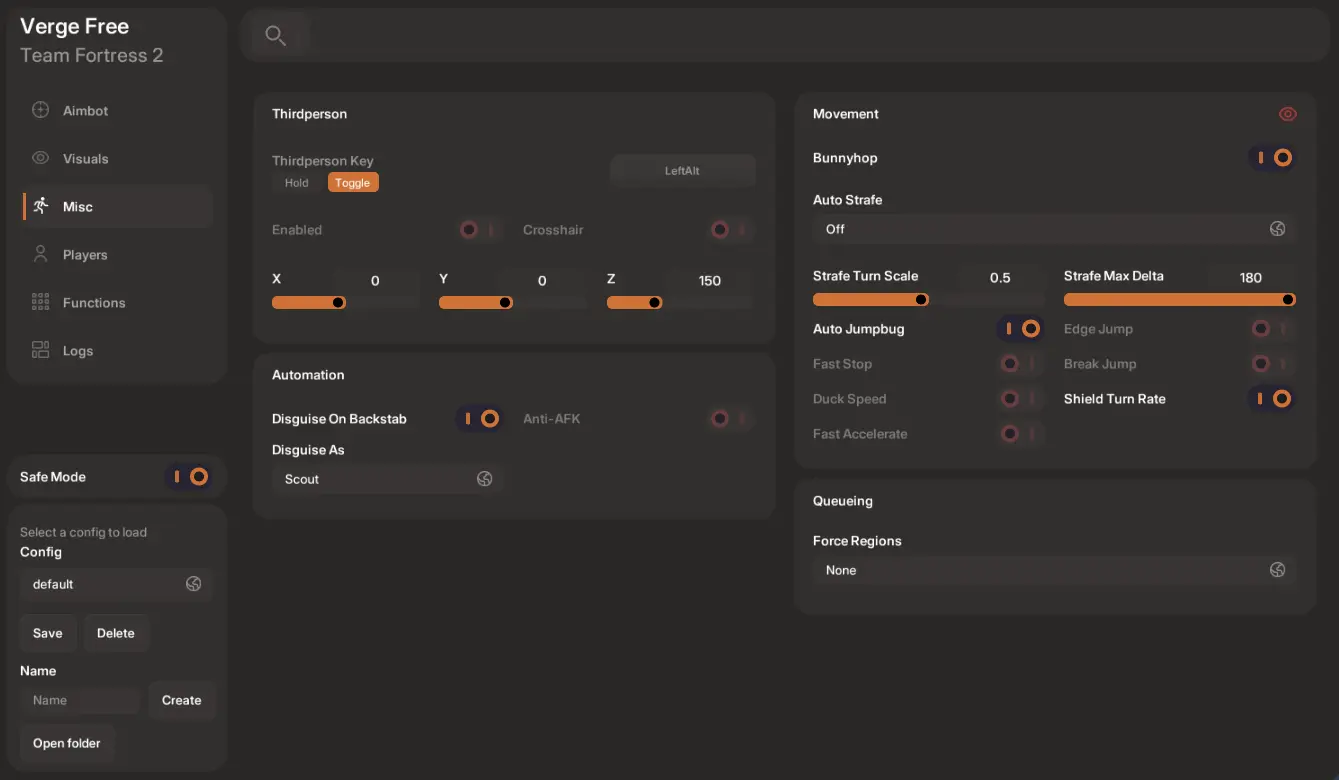This screenshot has width=1339, height=780.
Task: Click the Players person icon
Action: coord(40,254)
